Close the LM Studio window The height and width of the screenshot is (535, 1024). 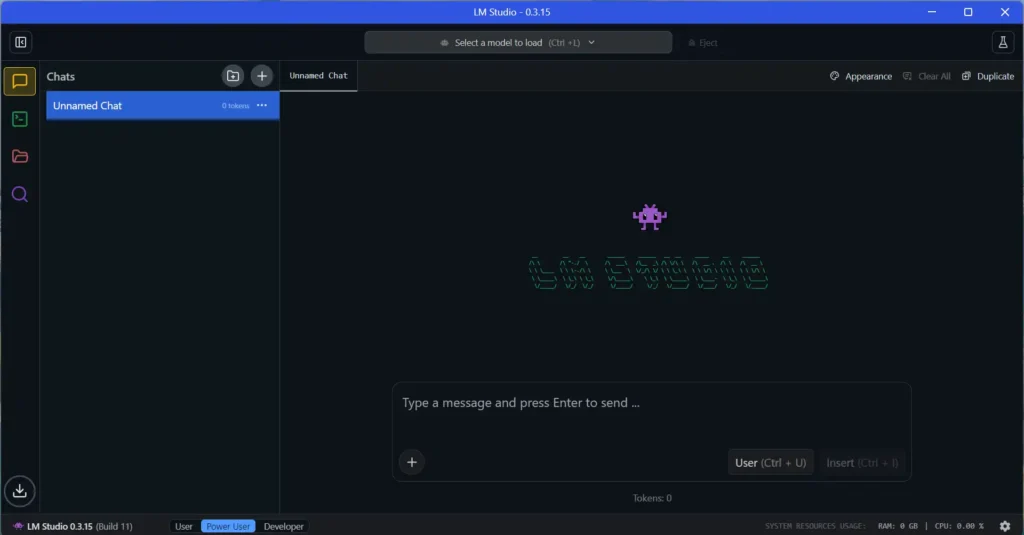click(x=1004, y=12)
